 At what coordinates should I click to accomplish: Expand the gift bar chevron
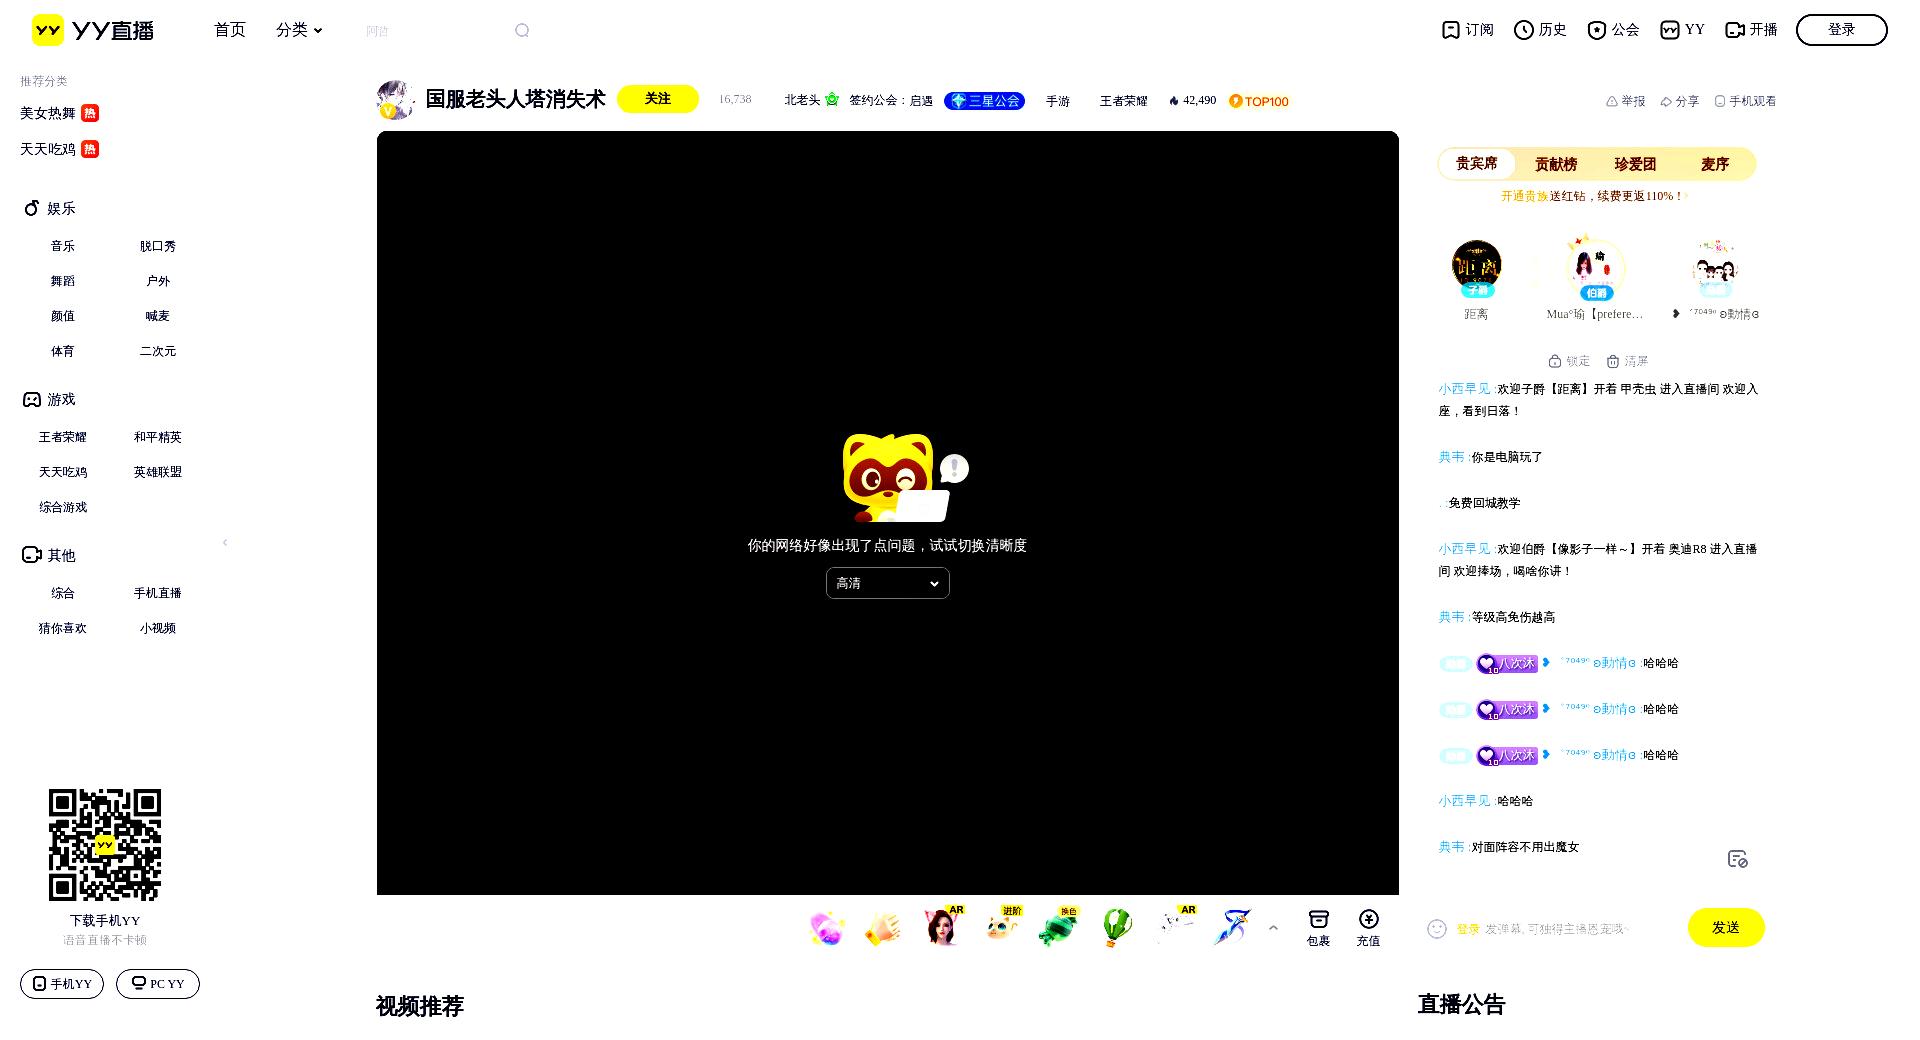1273,928
